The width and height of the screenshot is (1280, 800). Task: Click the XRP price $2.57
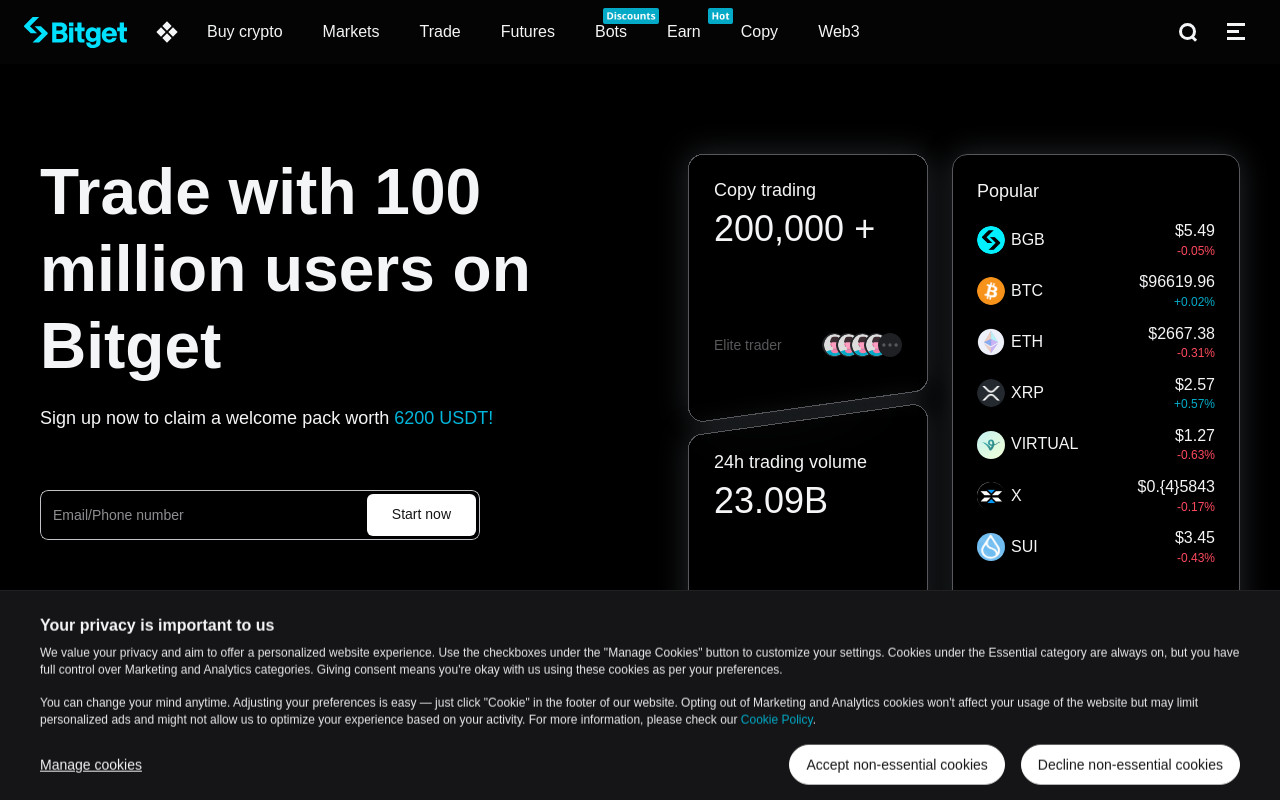point(1195,385)
